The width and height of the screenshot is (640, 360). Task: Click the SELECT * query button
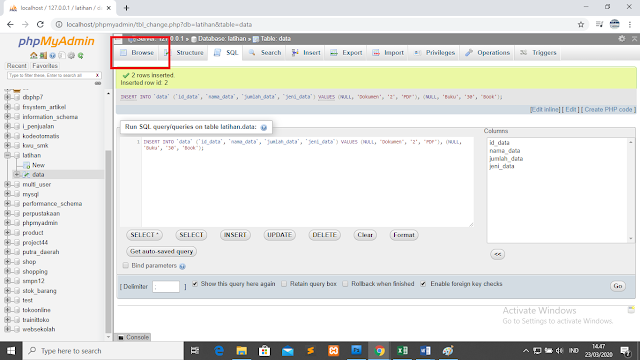click(x=144, y=235)
